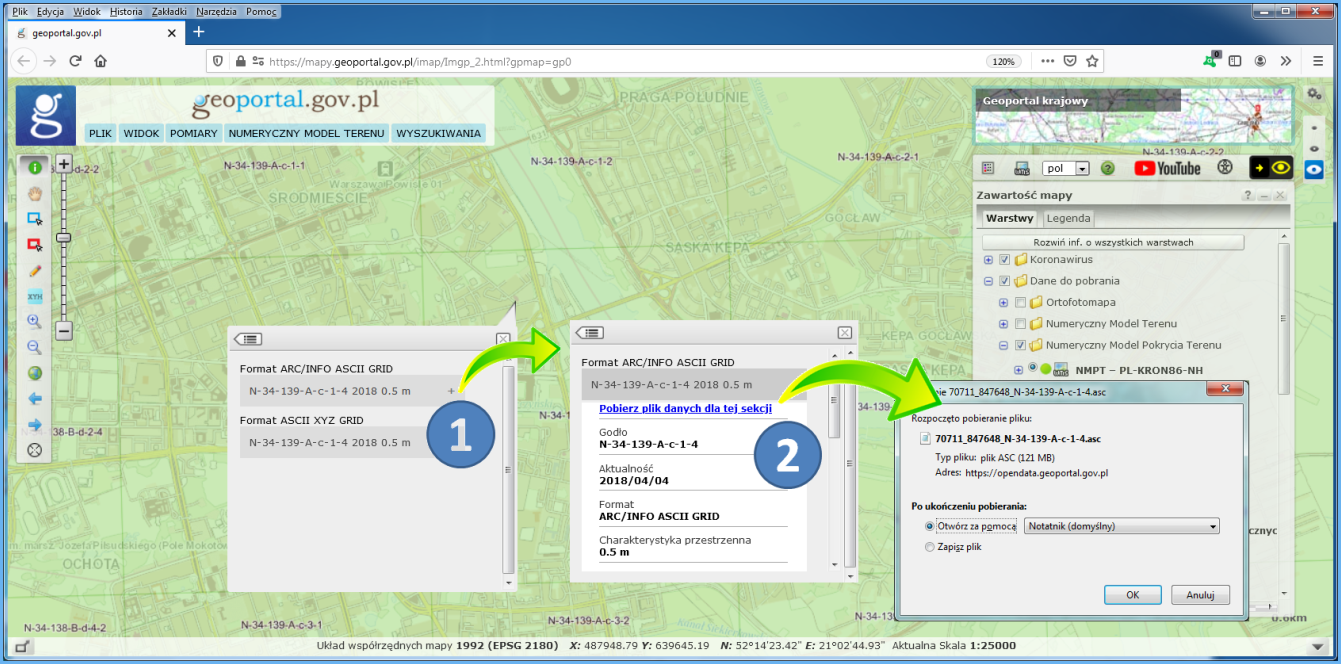1341x664 pixels.
Task: Click the crossed-circle clear tool
Action: pos(34,450)
